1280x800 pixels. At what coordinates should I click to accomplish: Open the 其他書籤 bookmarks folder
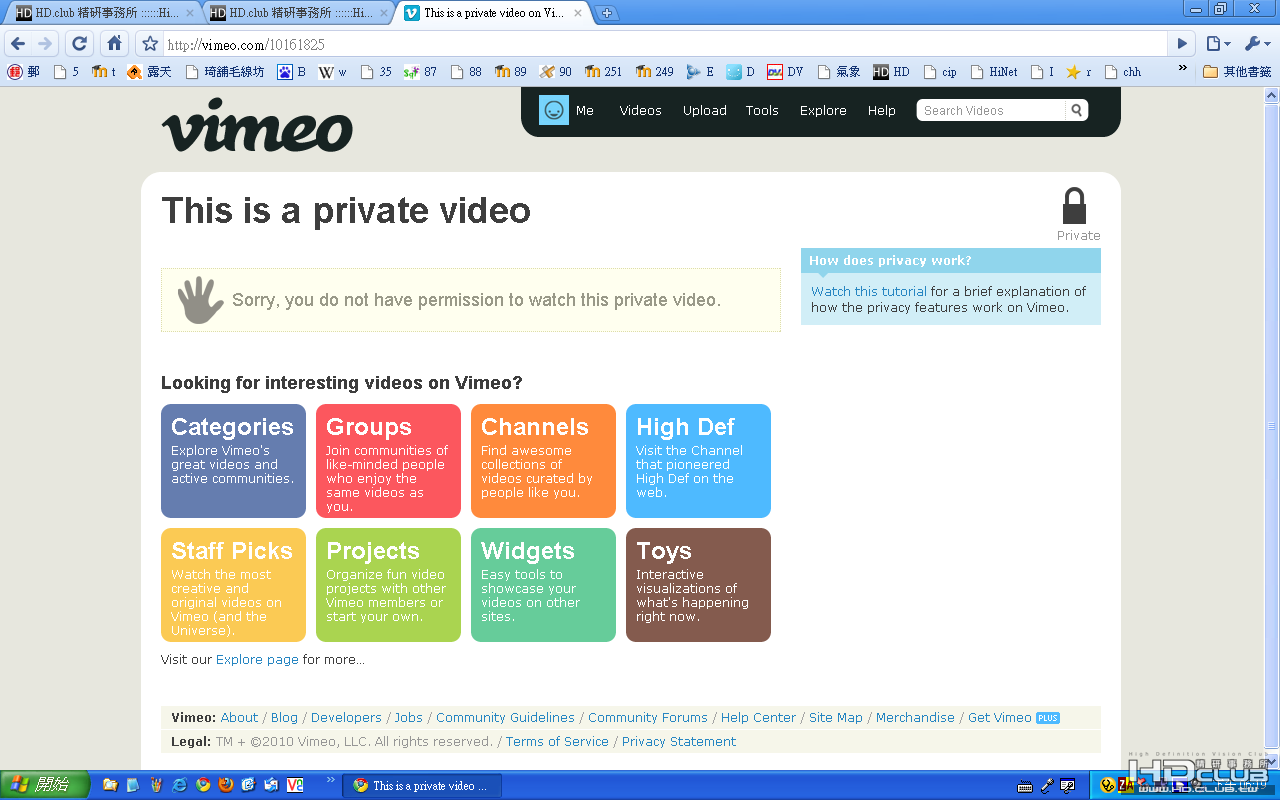click(1236, 72)
